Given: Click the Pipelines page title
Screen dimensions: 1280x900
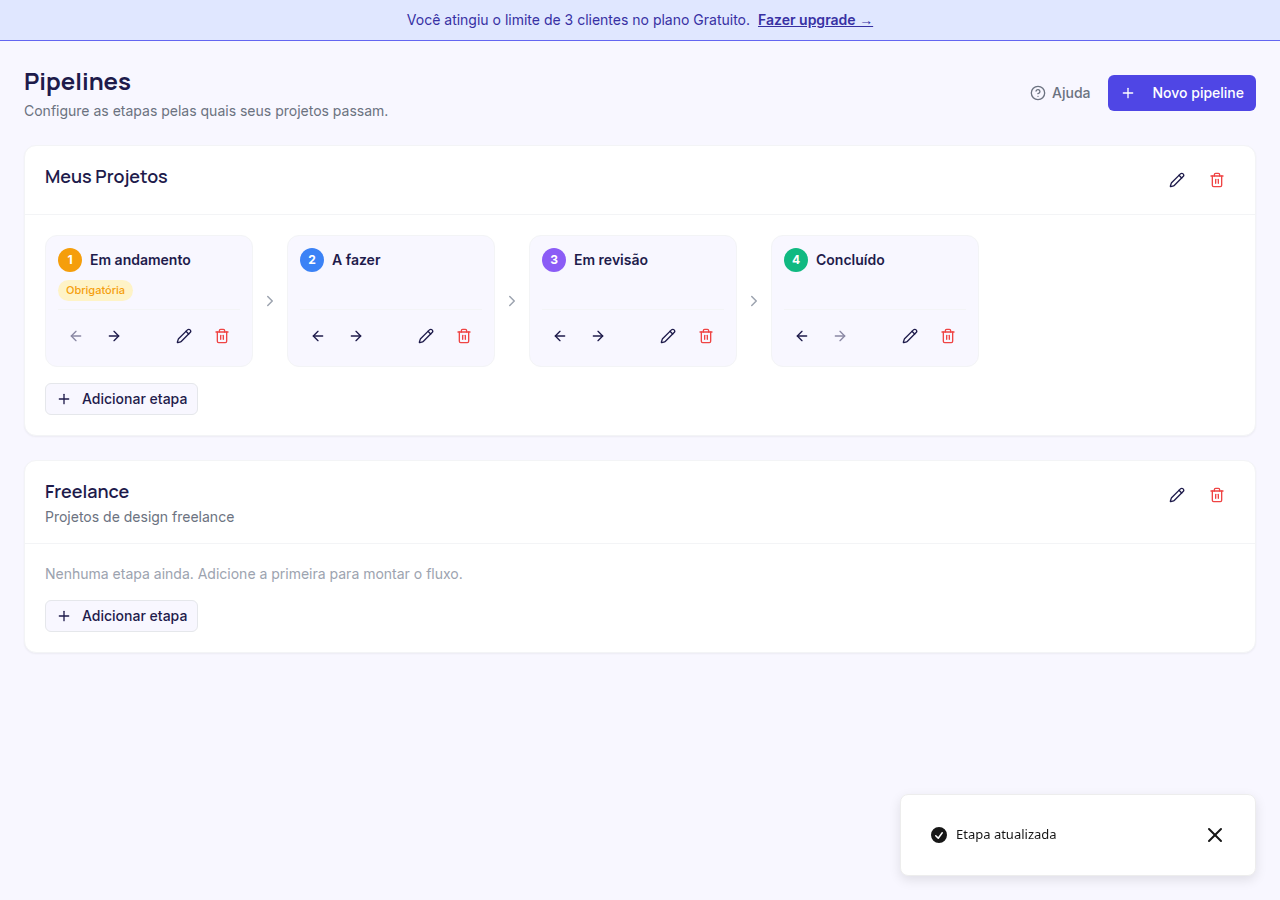Looking at the screenshot, I should (x=78, y=82).
